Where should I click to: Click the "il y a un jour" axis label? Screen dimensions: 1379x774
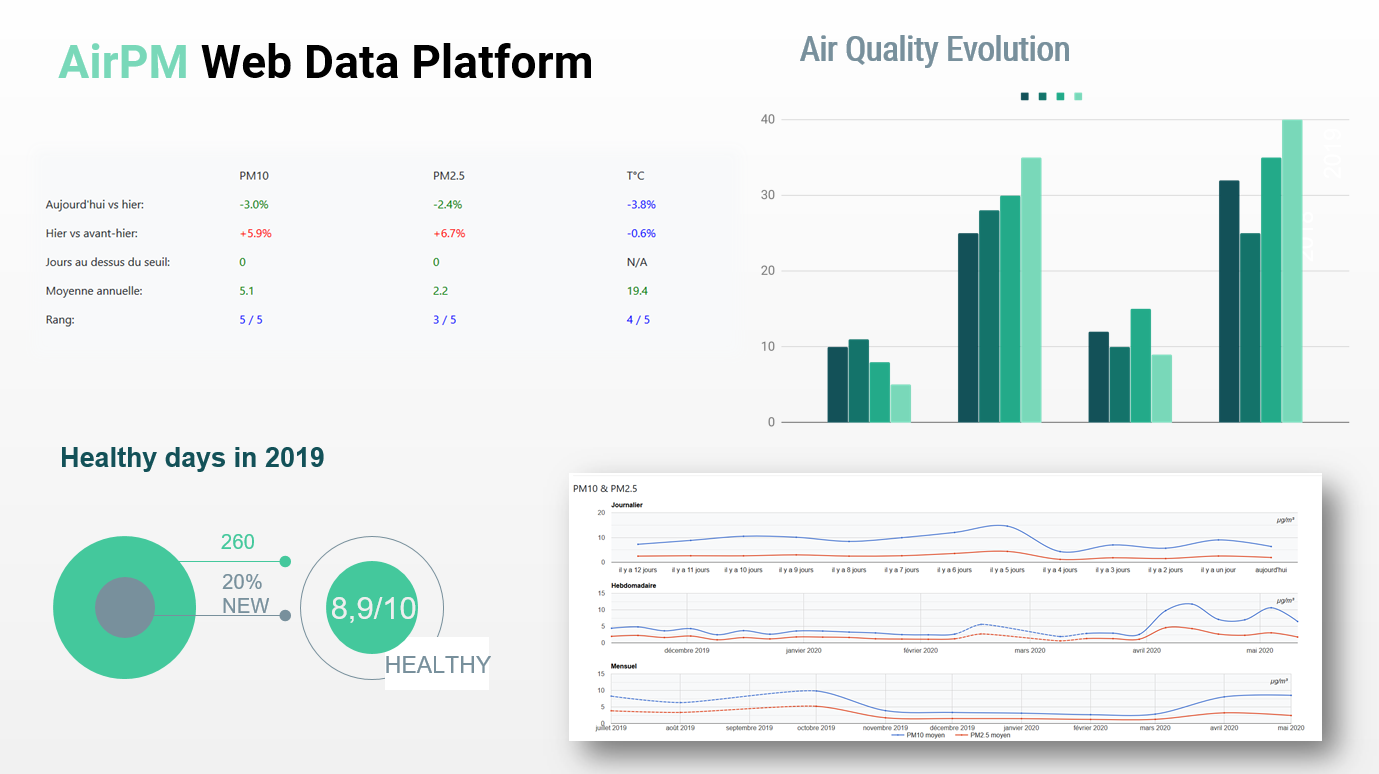tap(1218, 570)
